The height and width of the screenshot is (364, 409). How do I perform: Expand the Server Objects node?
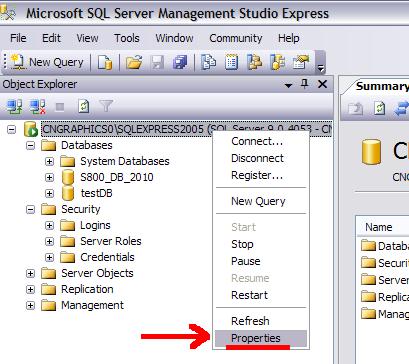(x=30, y=273)
